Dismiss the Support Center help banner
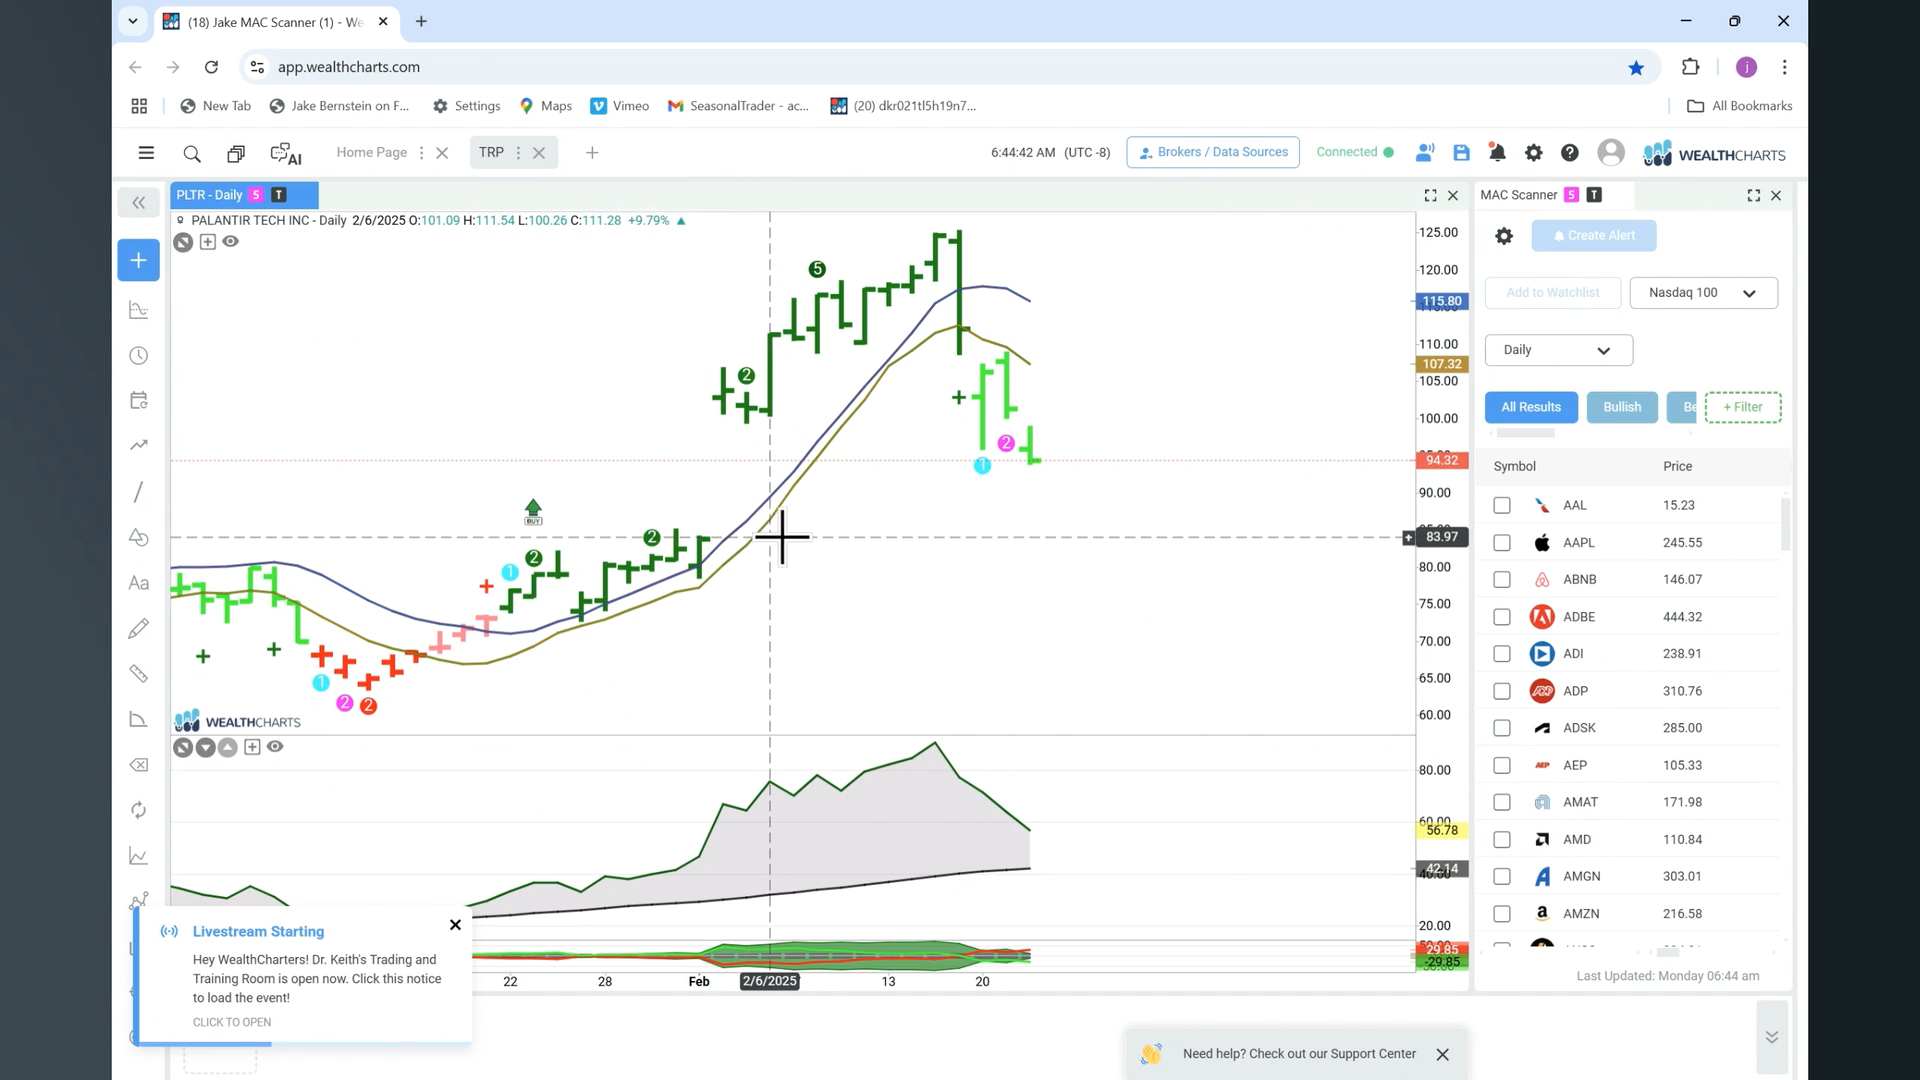 (x=1442, y=1055)
